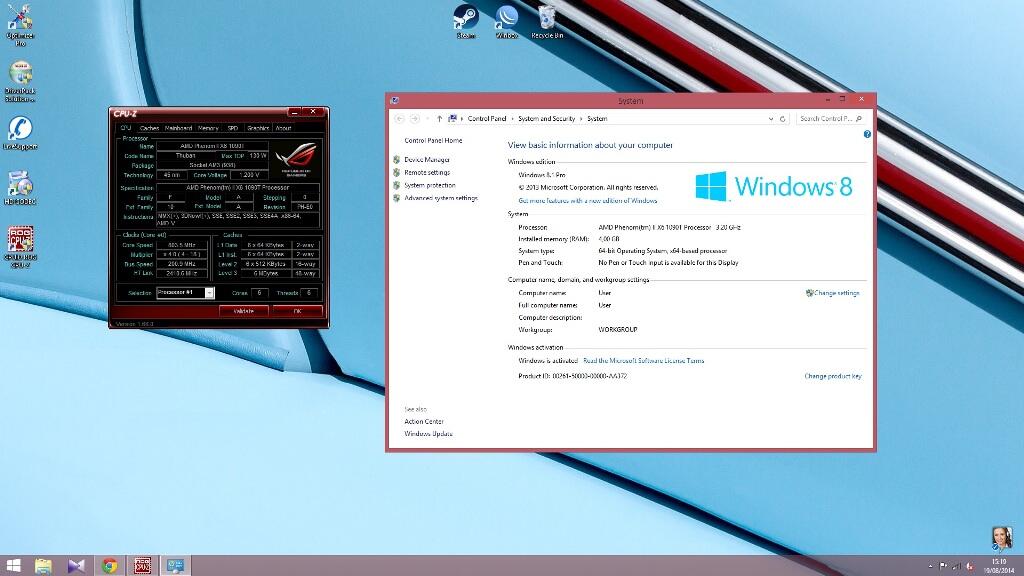Click Get more features with new edition link
The width and height of the screenshot is (1024, 576).
[x=588, y=201]
